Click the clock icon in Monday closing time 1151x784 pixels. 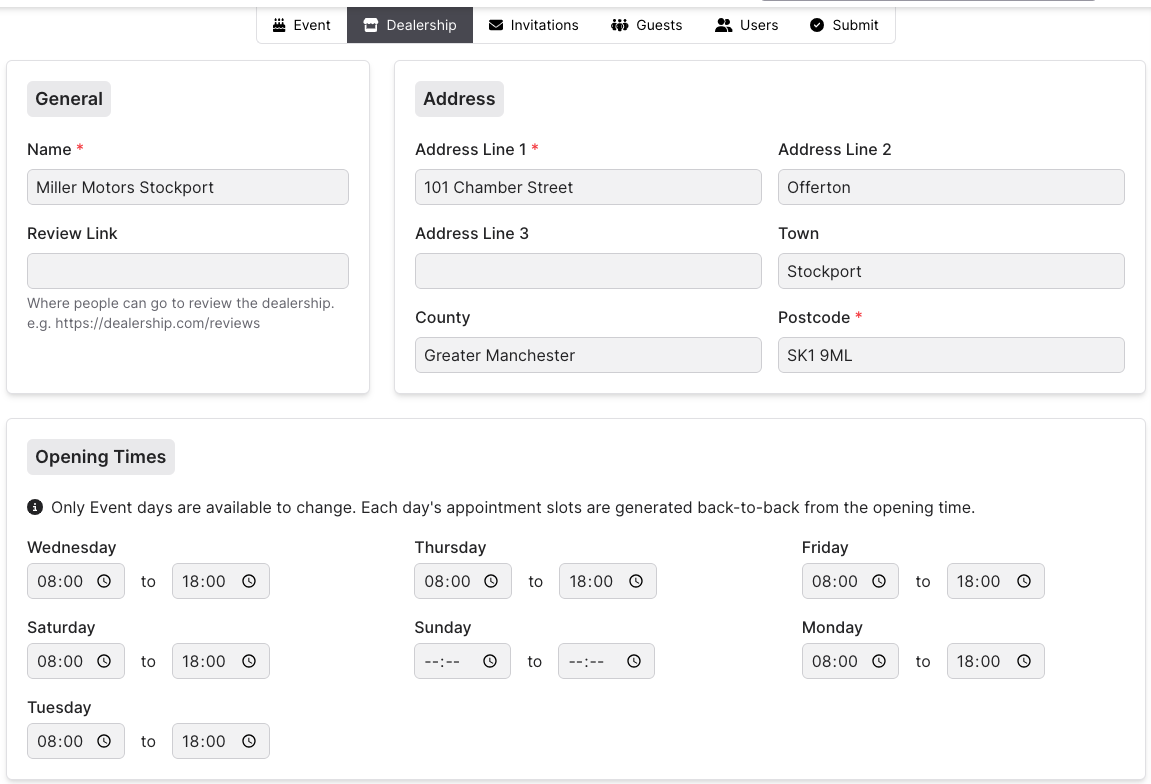point(1024,661)
